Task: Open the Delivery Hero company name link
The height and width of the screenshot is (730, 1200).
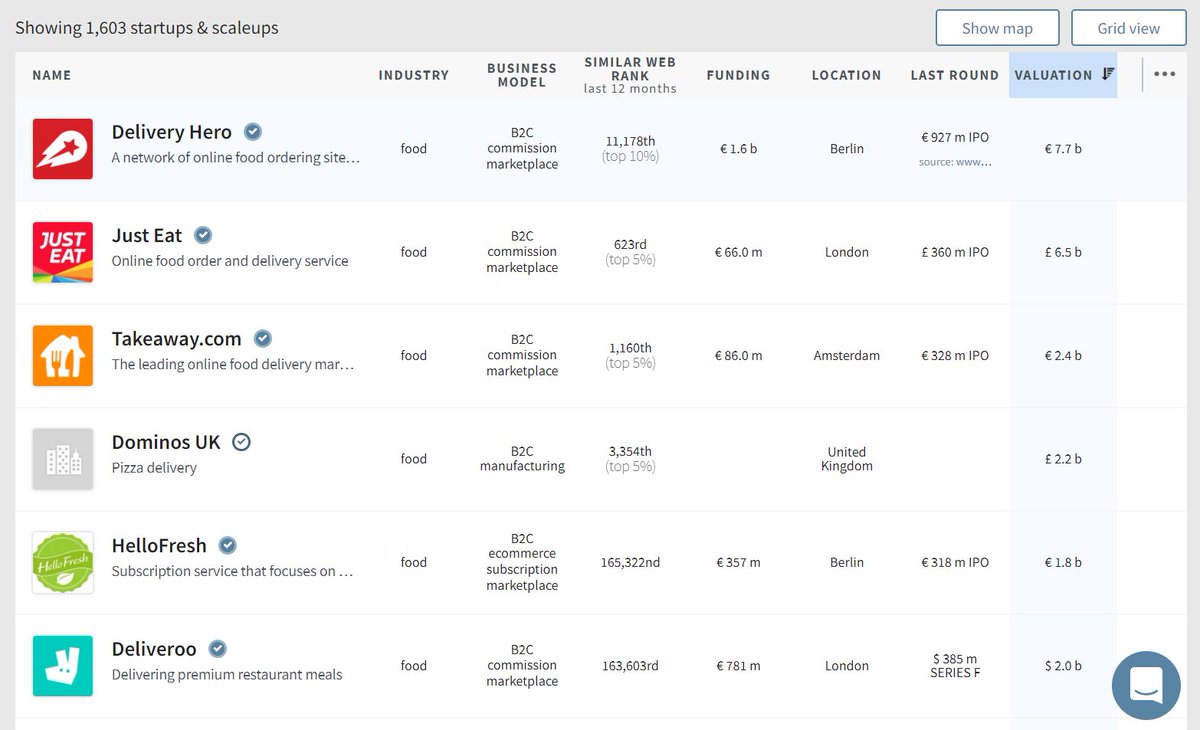Action: (172, 132)
